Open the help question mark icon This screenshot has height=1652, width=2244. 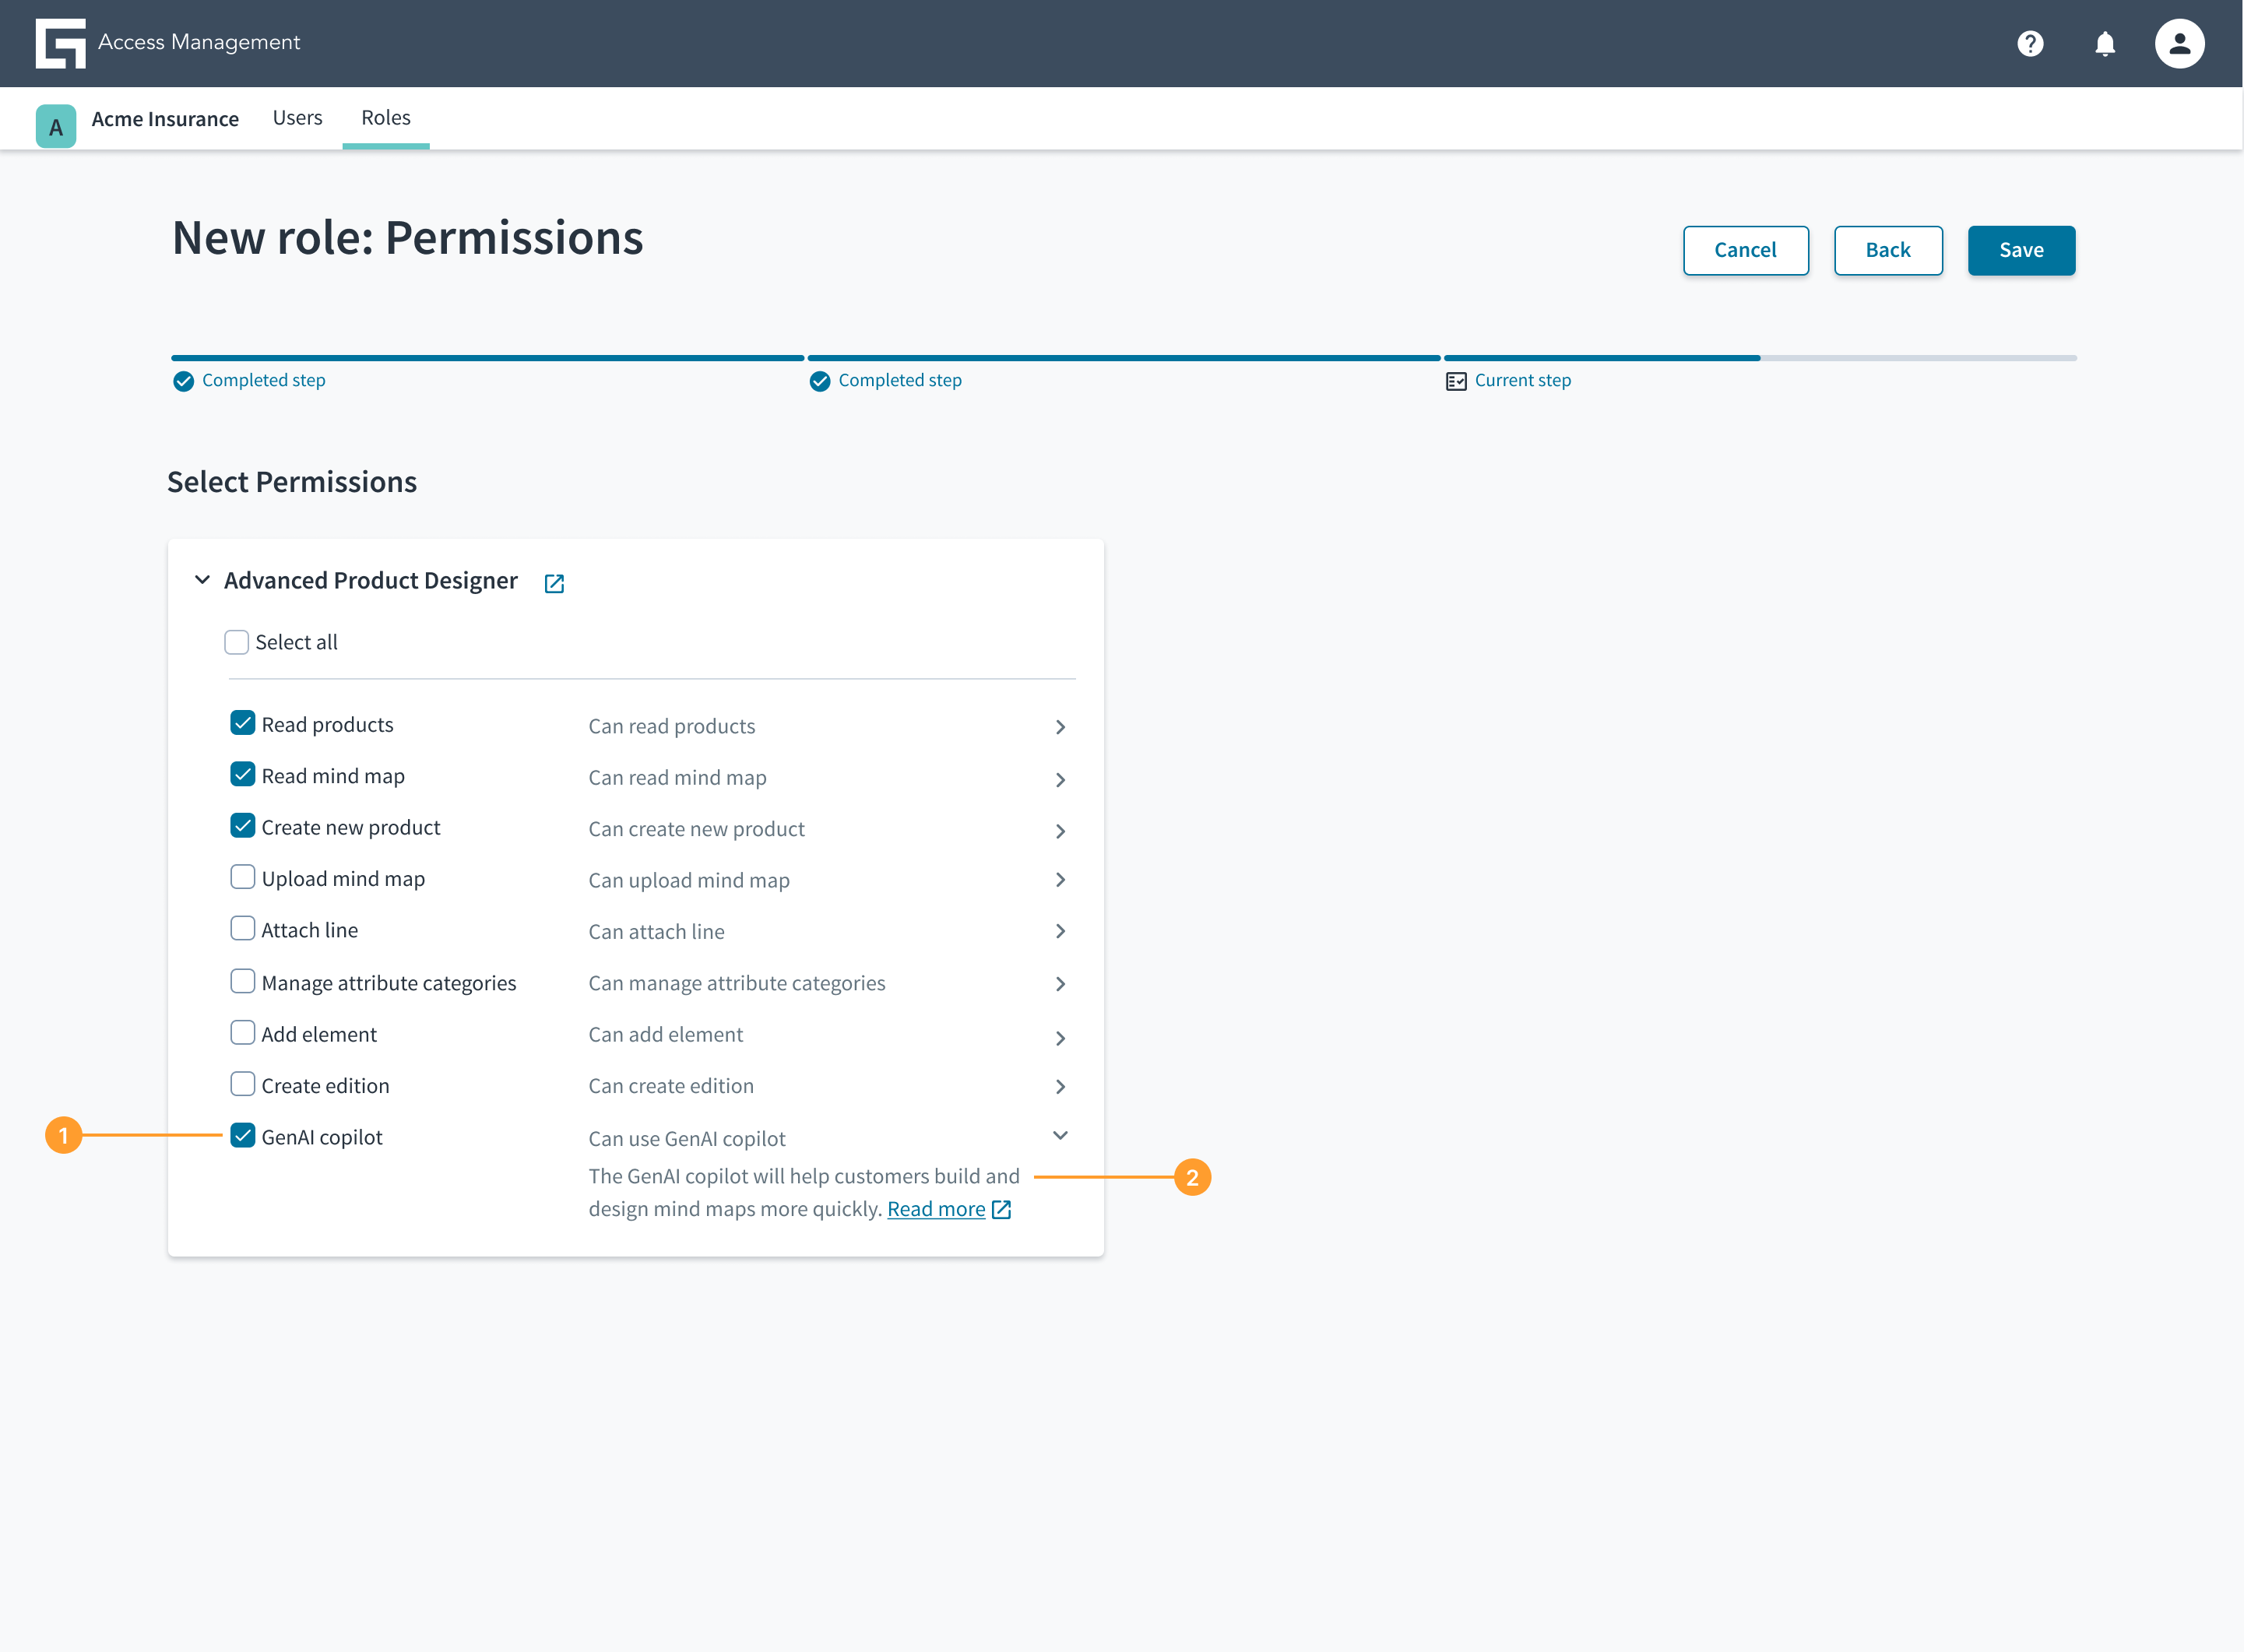tap(2030, 43)
